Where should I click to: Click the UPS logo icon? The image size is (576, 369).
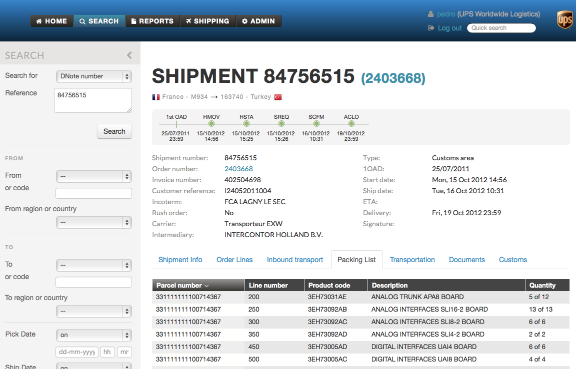565,19
